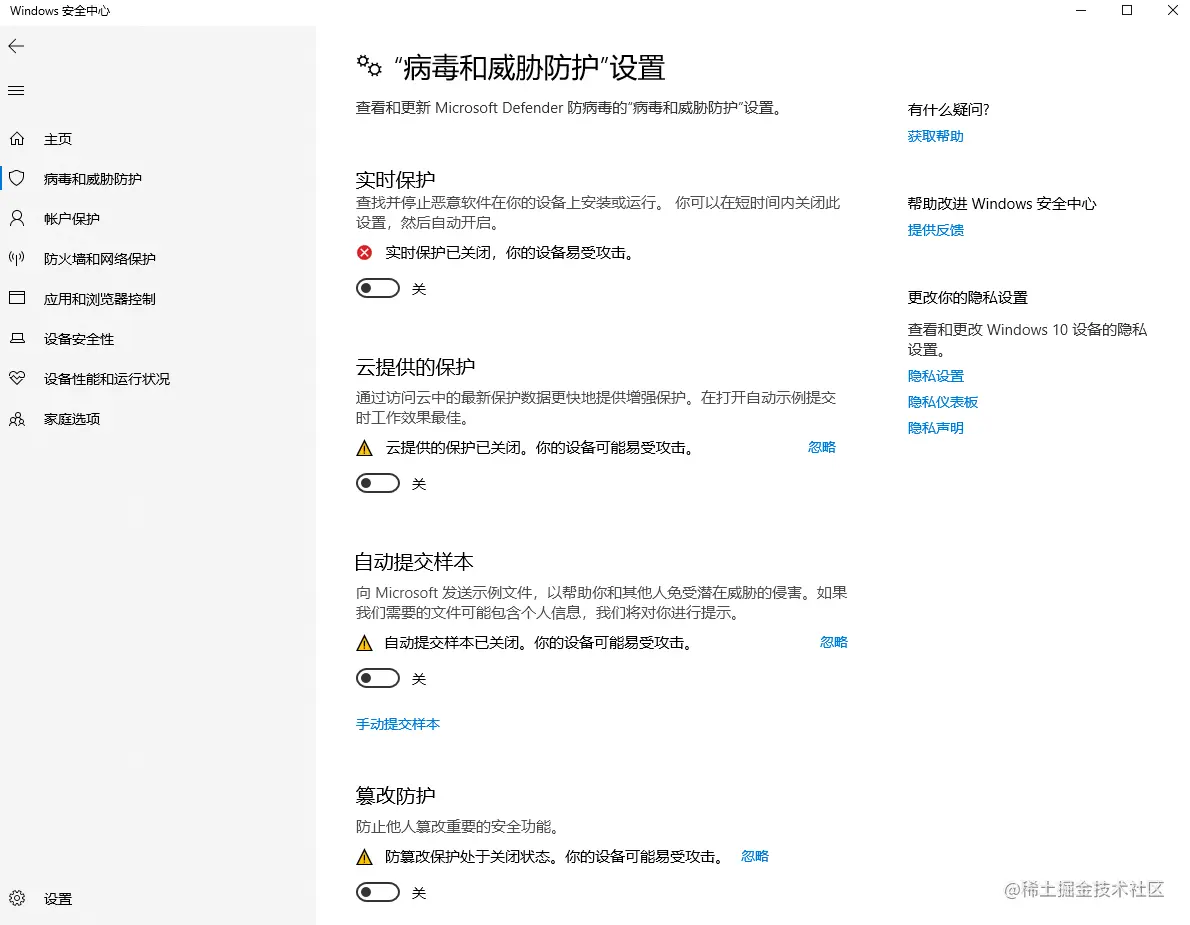Click the warning triangle beside 自动提交样本已关闭
Viewport: 1190px width, 925px height.
coord(364,643)
